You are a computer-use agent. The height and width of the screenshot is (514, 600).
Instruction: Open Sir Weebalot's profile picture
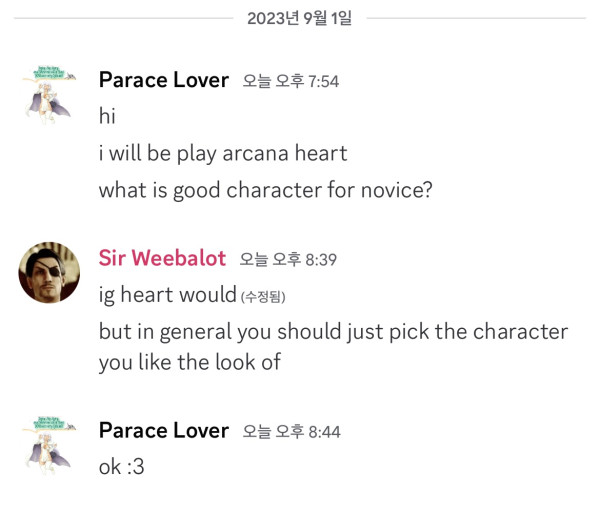click(x=49, y=272)
